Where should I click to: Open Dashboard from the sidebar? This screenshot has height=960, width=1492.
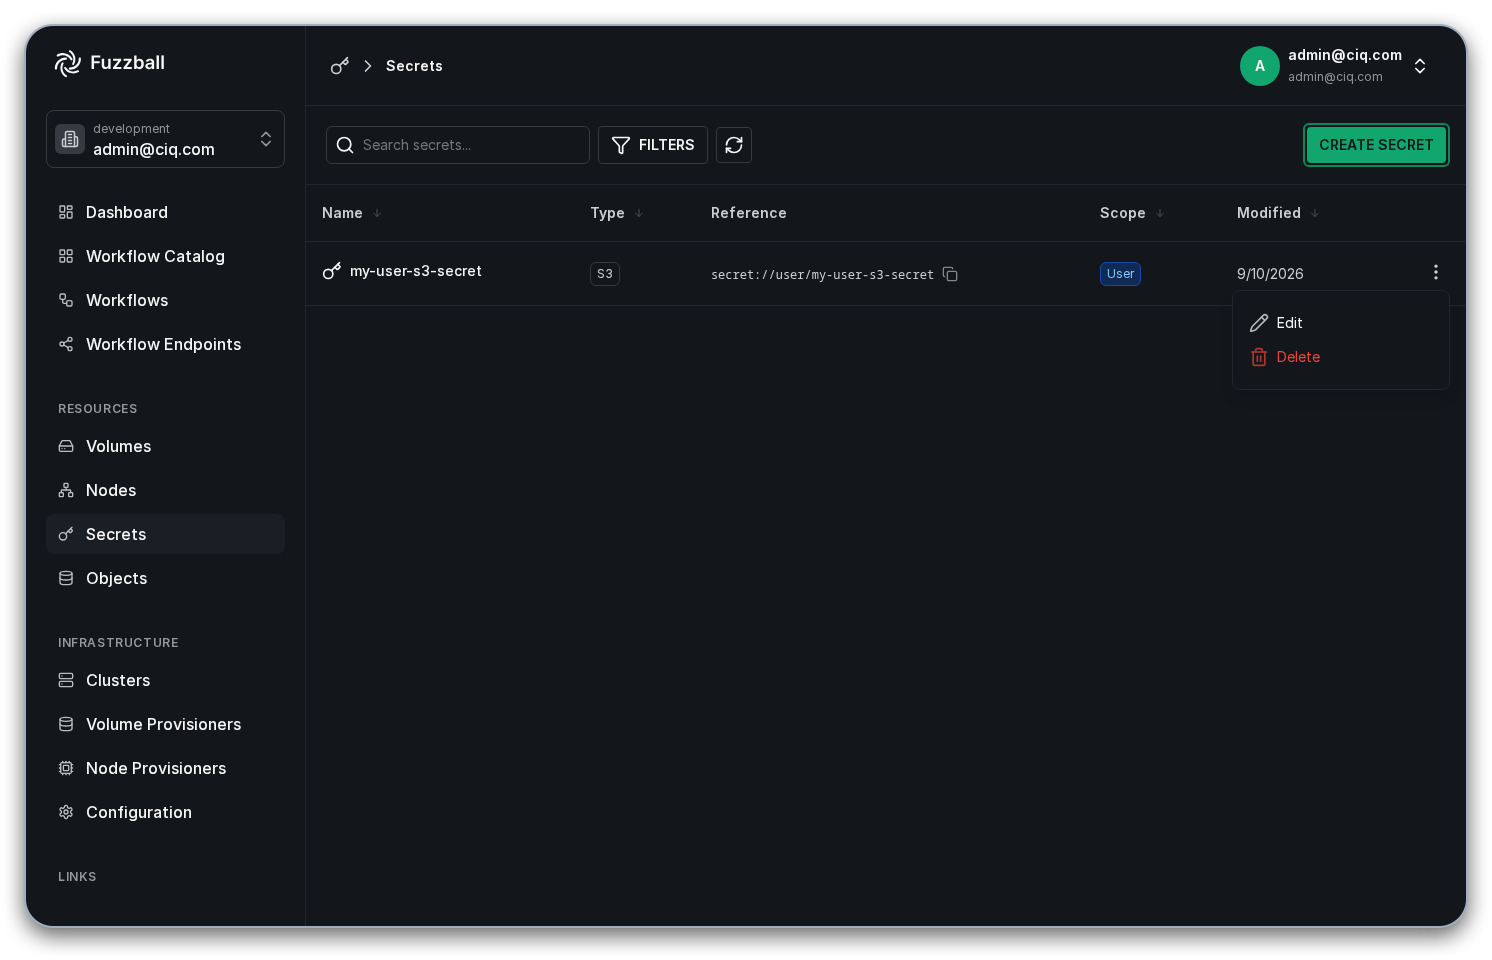165,212
